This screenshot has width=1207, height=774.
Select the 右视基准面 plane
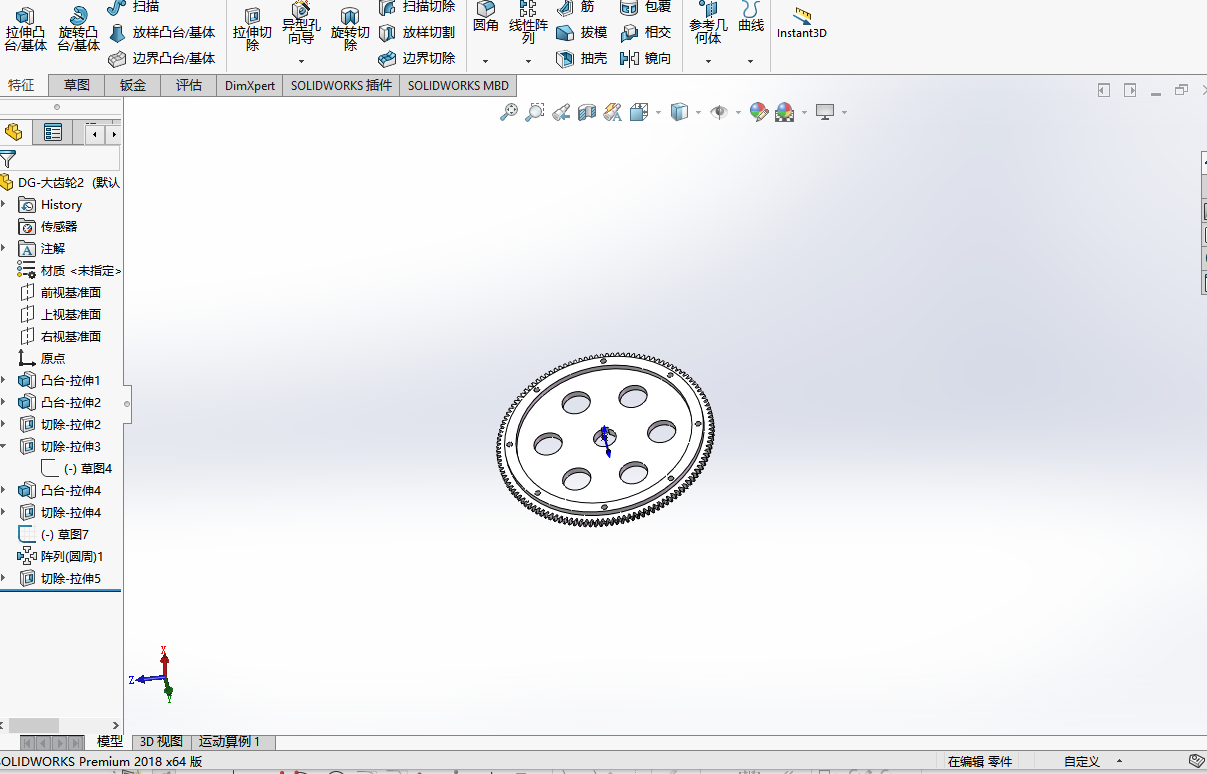point(60,337)
